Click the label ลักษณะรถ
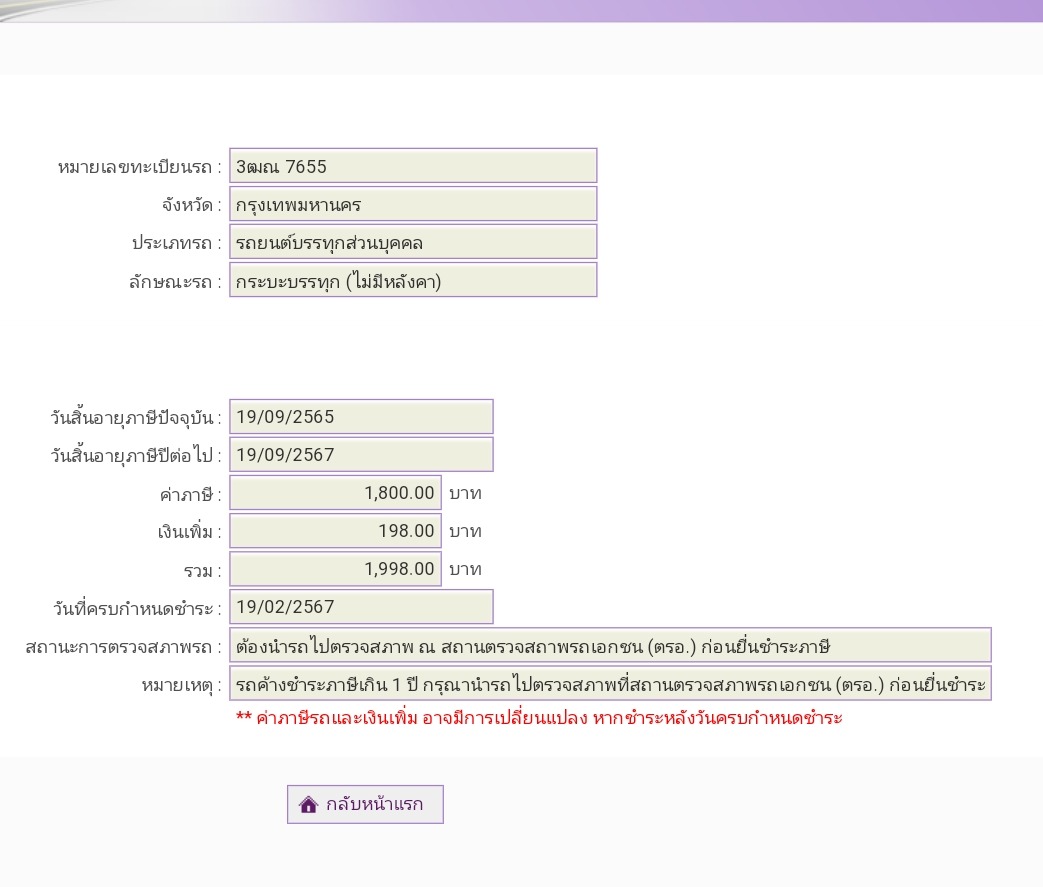 point(175,281)
